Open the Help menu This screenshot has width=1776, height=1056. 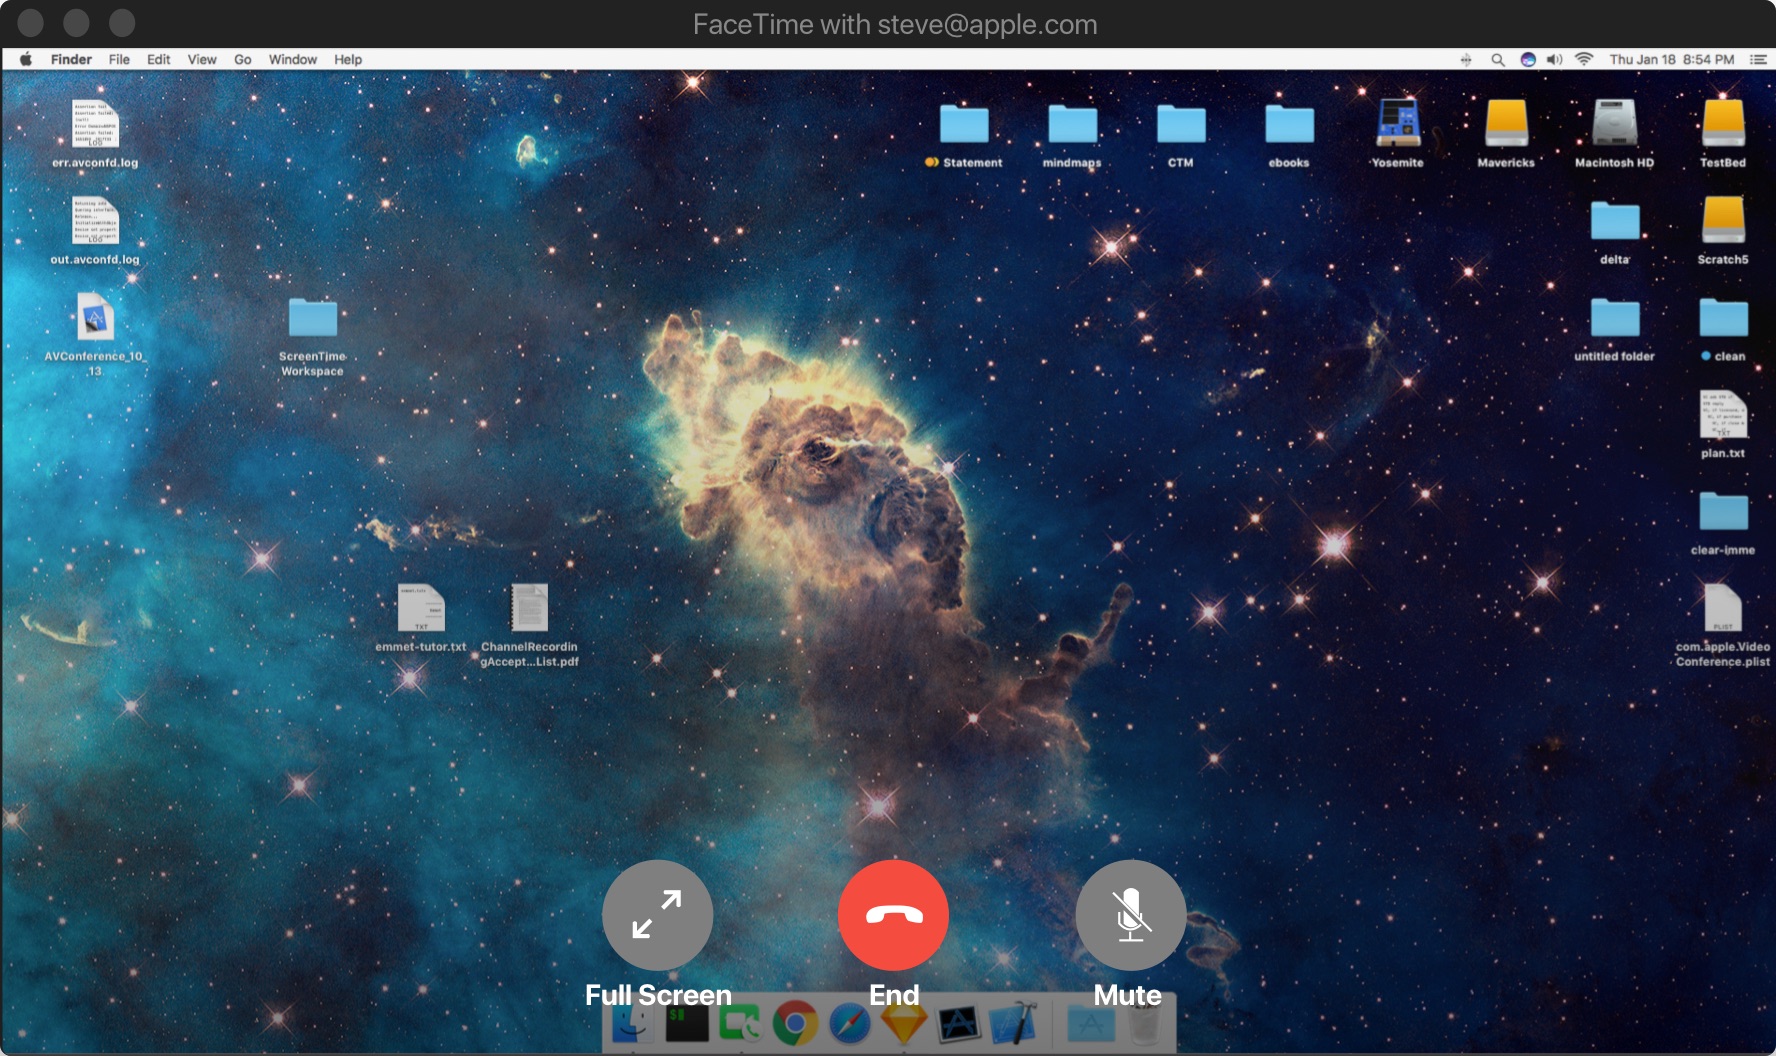pos(348,59)
